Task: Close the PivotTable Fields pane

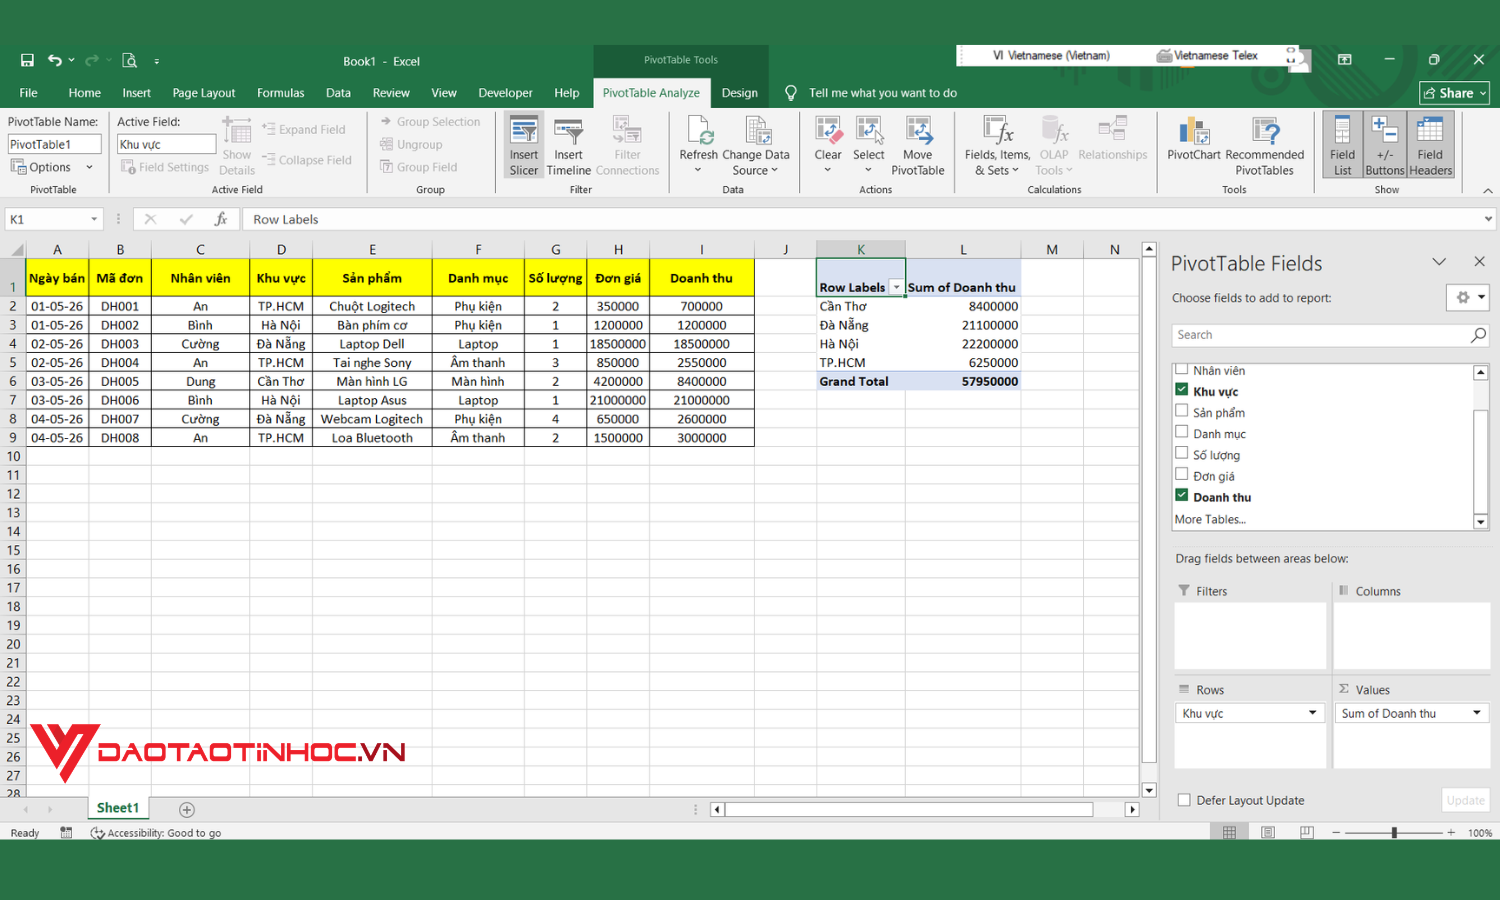Action: coord(1479,262)
